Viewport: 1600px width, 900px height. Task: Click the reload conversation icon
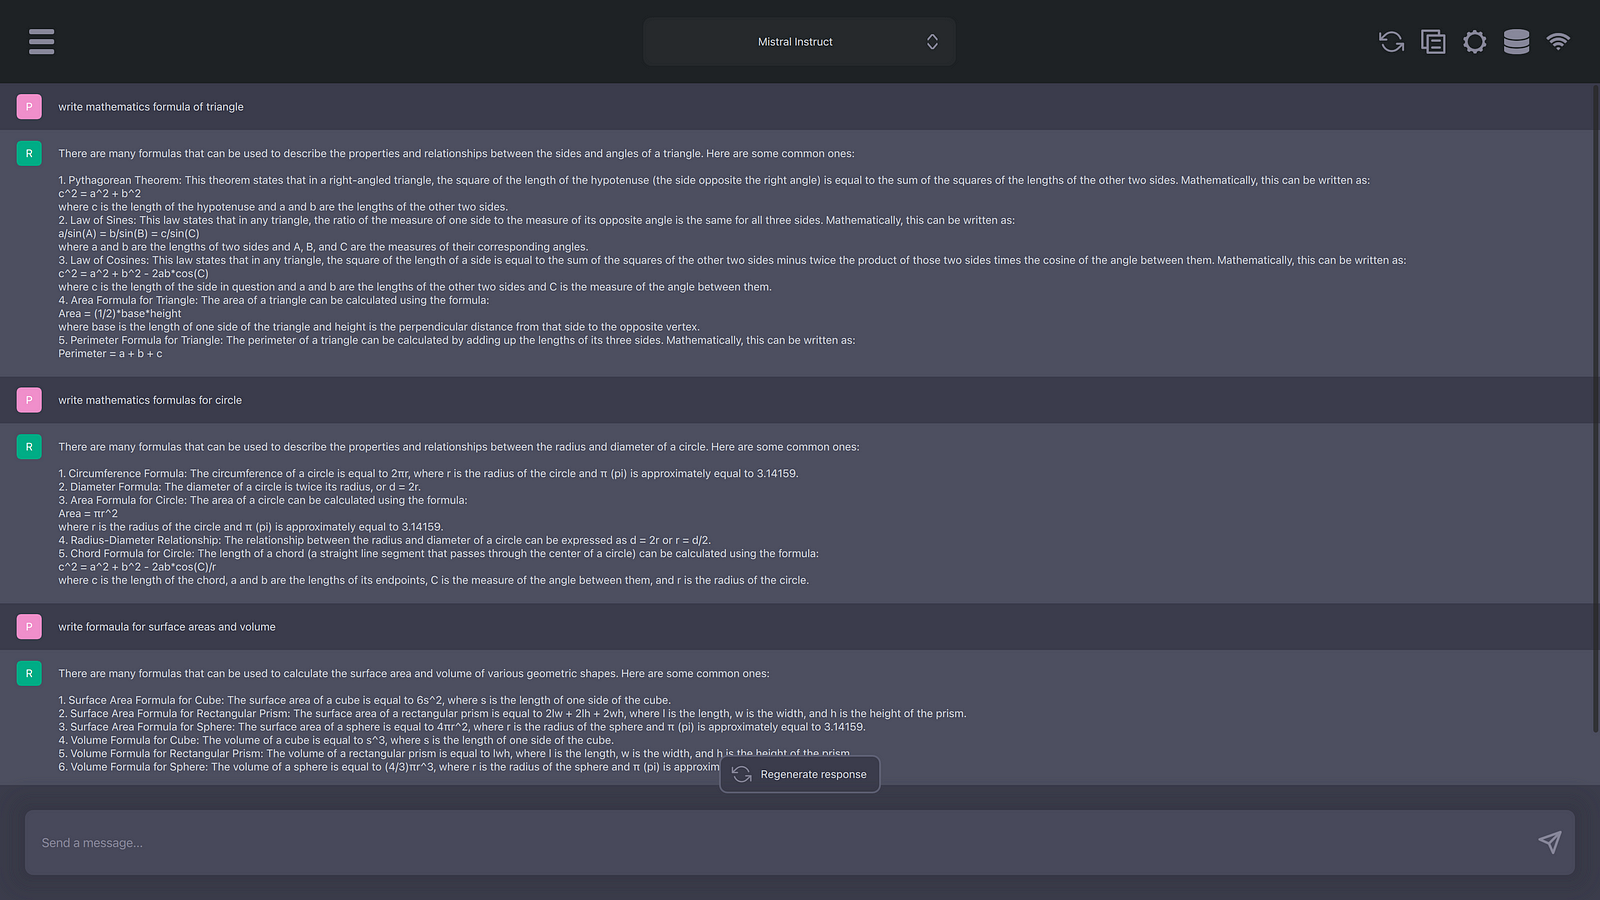pyautogui.click(x=1391, y=41)
